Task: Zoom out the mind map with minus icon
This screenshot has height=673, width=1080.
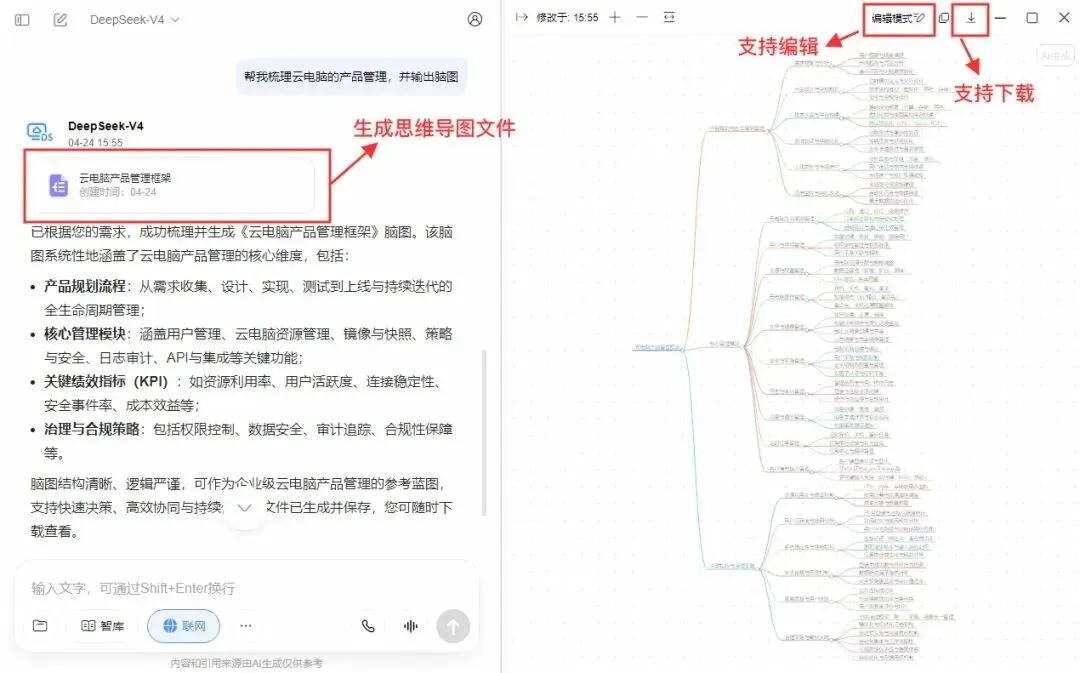Action: click(x=642, y=17)
